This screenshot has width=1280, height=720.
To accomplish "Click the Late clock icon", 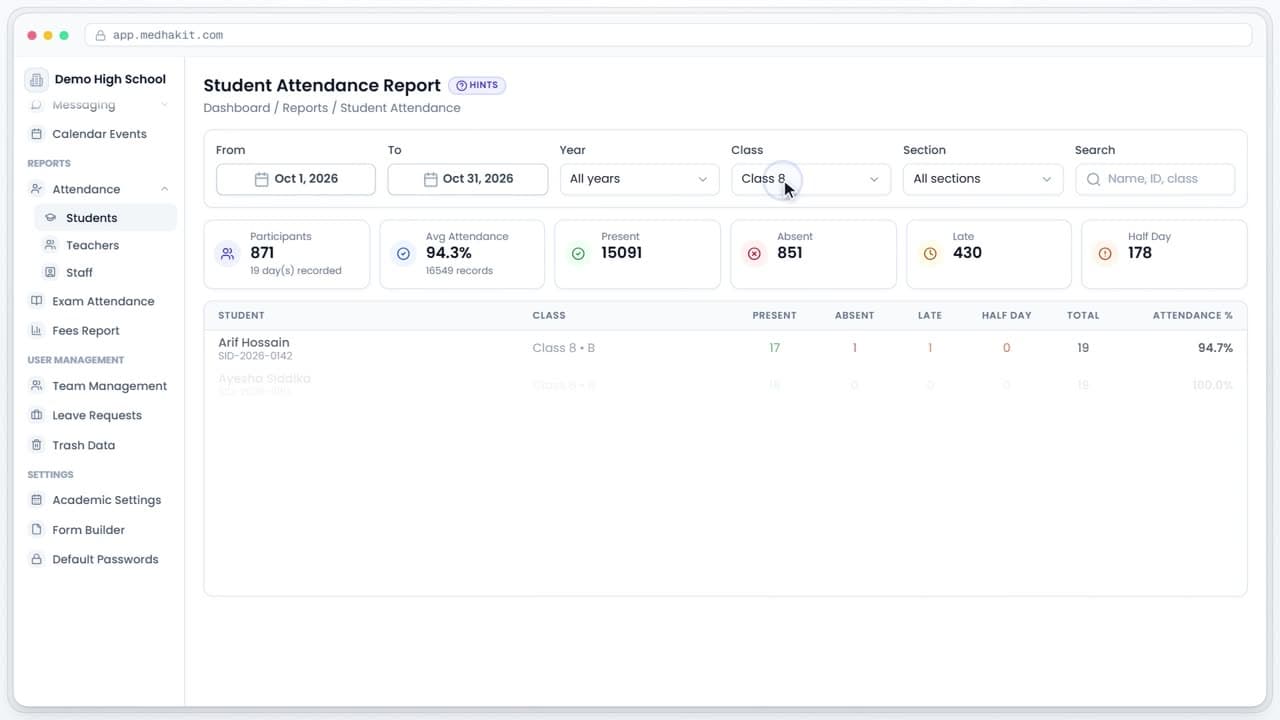I will pos(930,254).
